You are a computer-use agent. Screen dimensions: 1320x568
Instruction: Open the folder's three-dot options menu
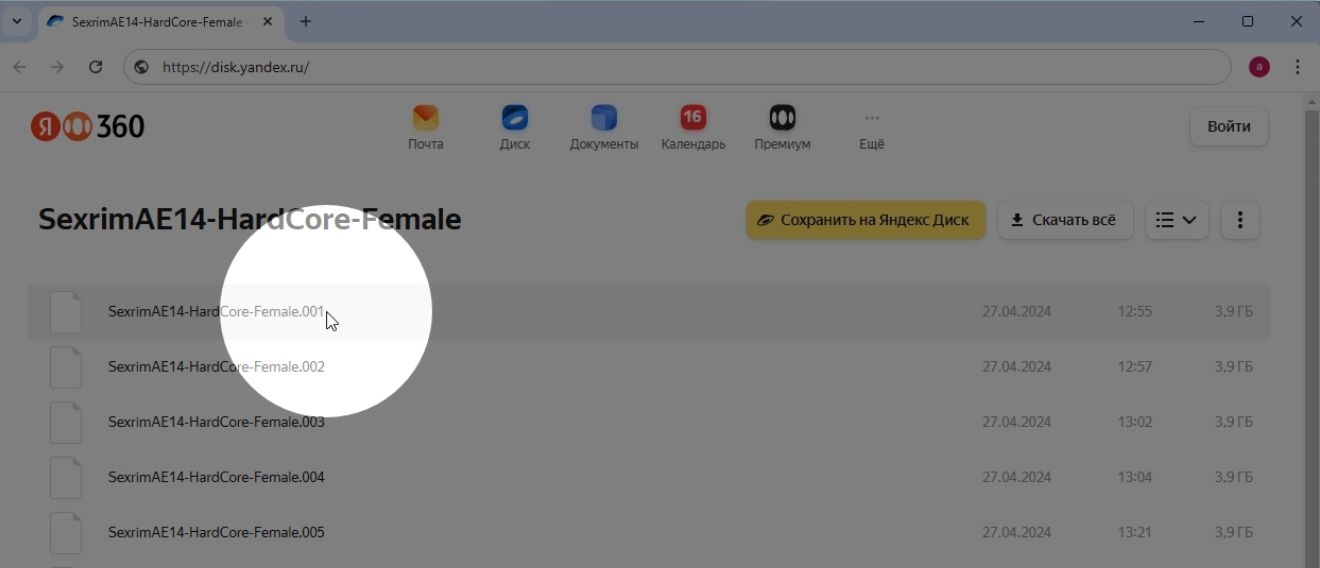click(1240, 220)
